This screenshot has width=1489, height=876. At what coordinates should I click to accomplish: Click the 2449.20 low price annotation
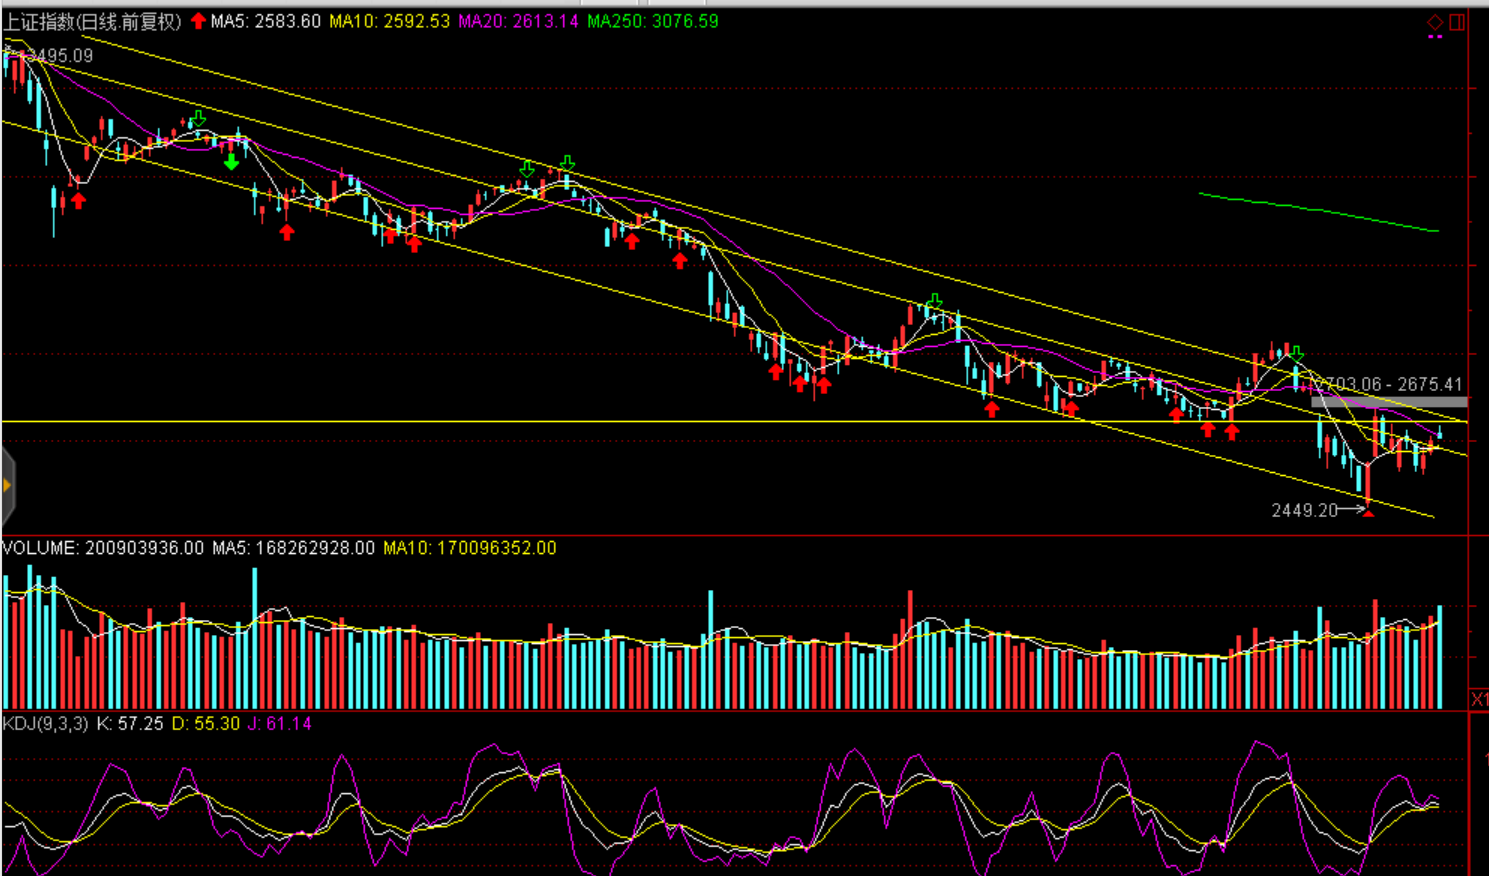[x=1304, y=510]
